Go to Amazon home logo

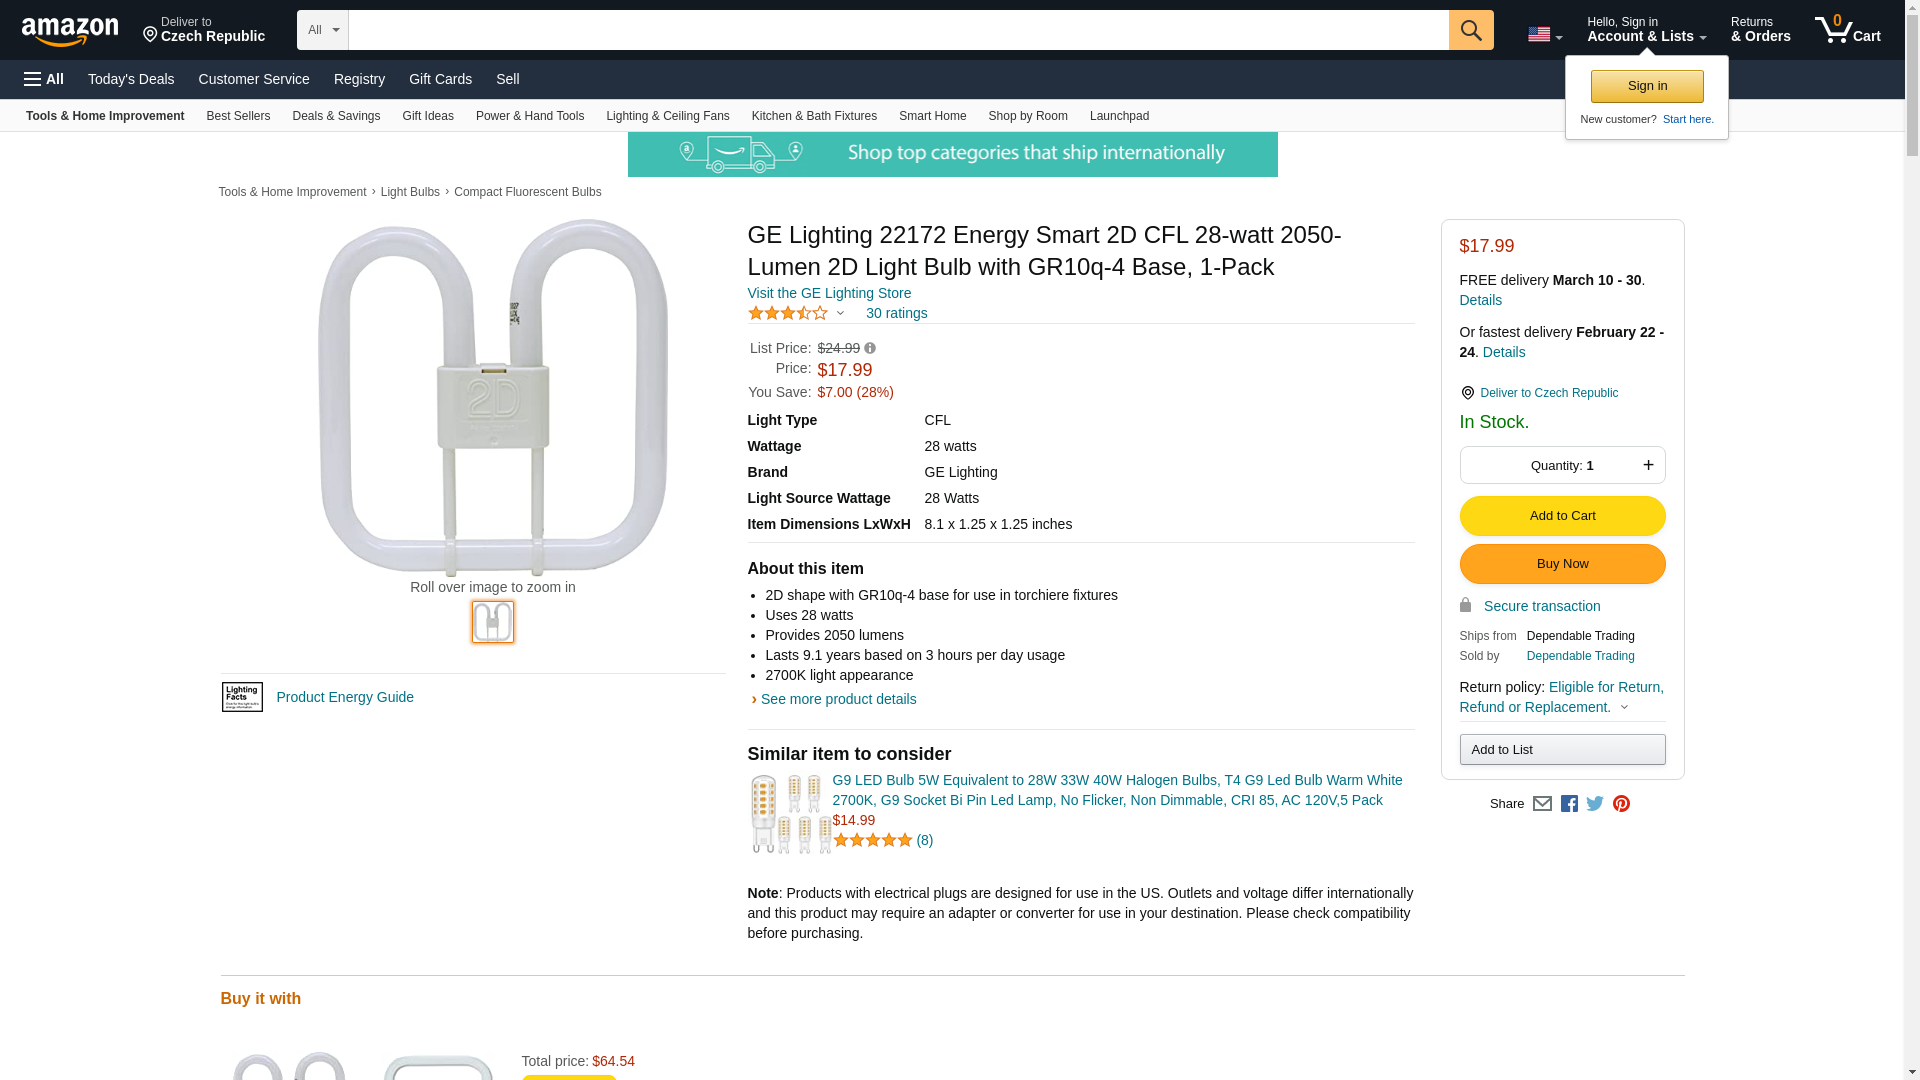coord(70,31)
